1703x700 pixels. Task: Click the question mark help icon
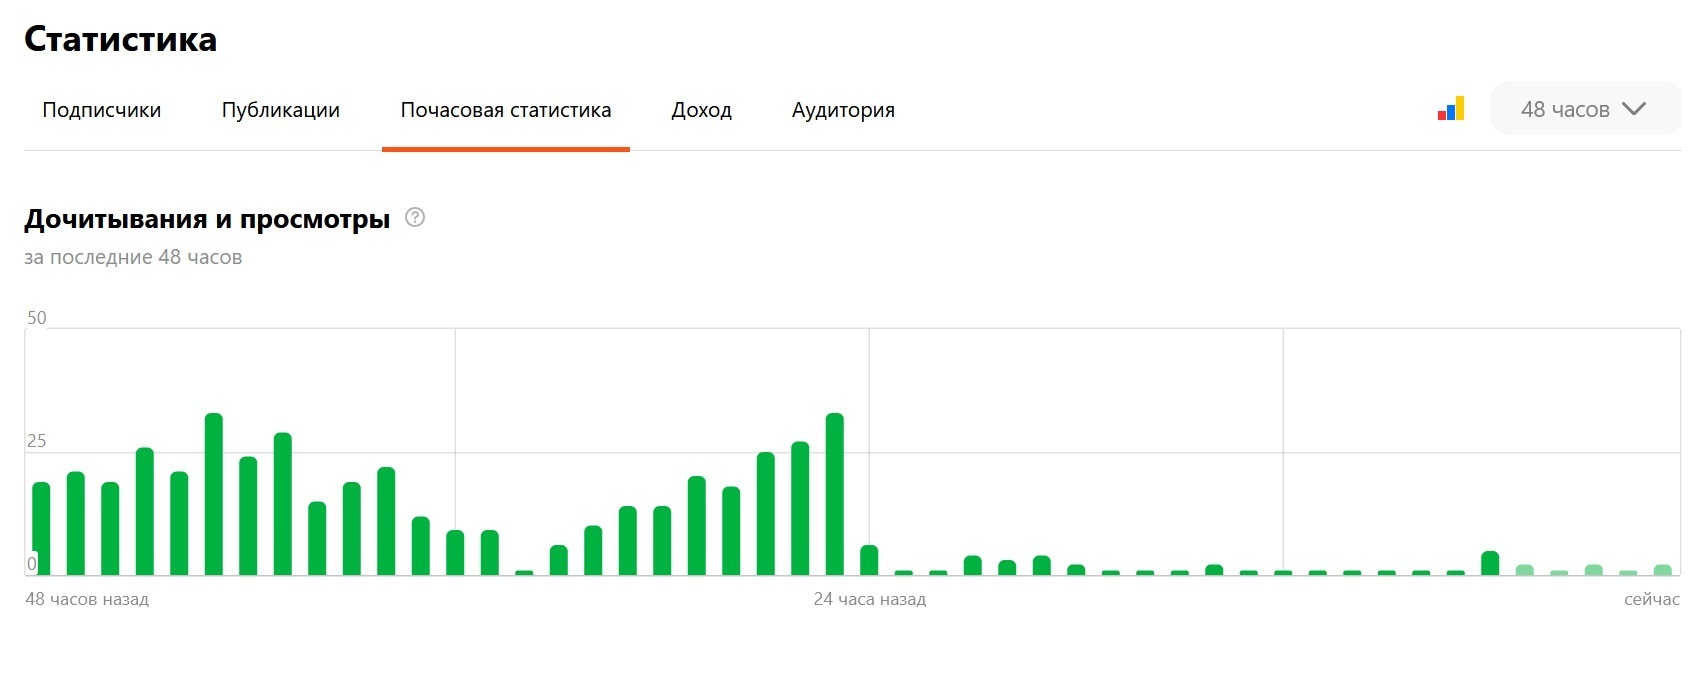(415, 218)
